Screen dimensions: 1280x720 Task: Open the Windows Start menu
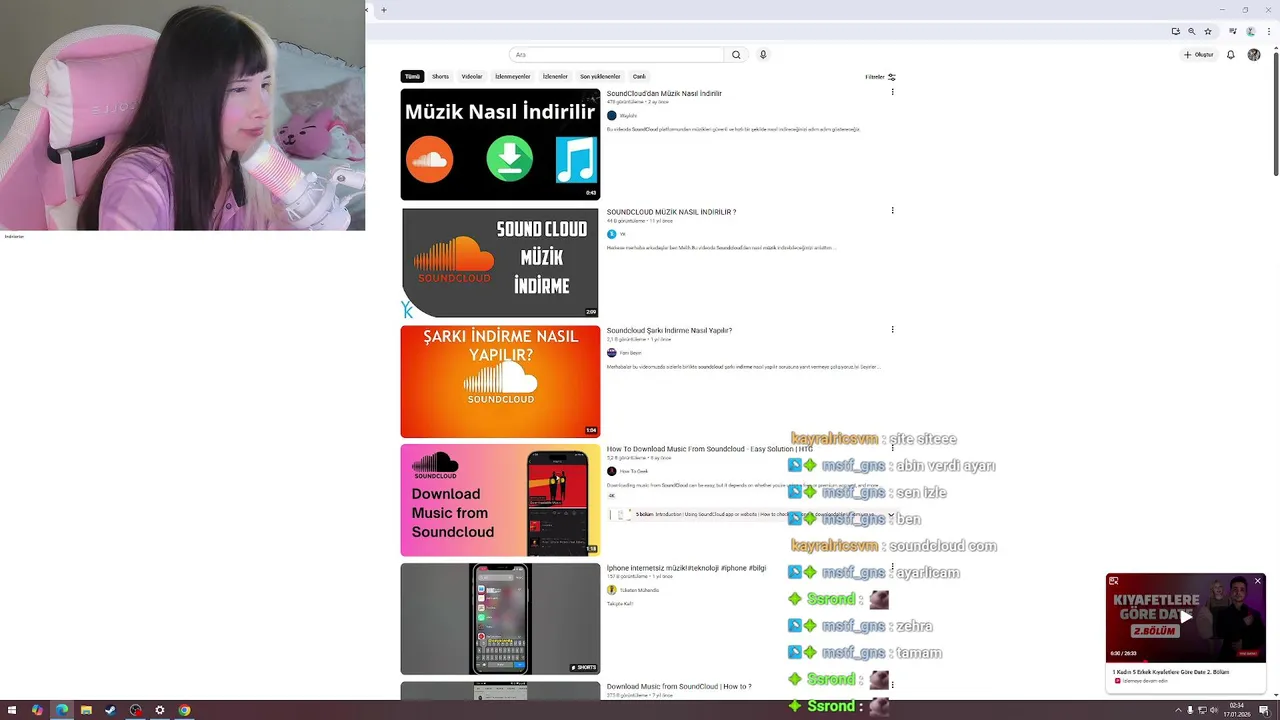tap(12, 710)
